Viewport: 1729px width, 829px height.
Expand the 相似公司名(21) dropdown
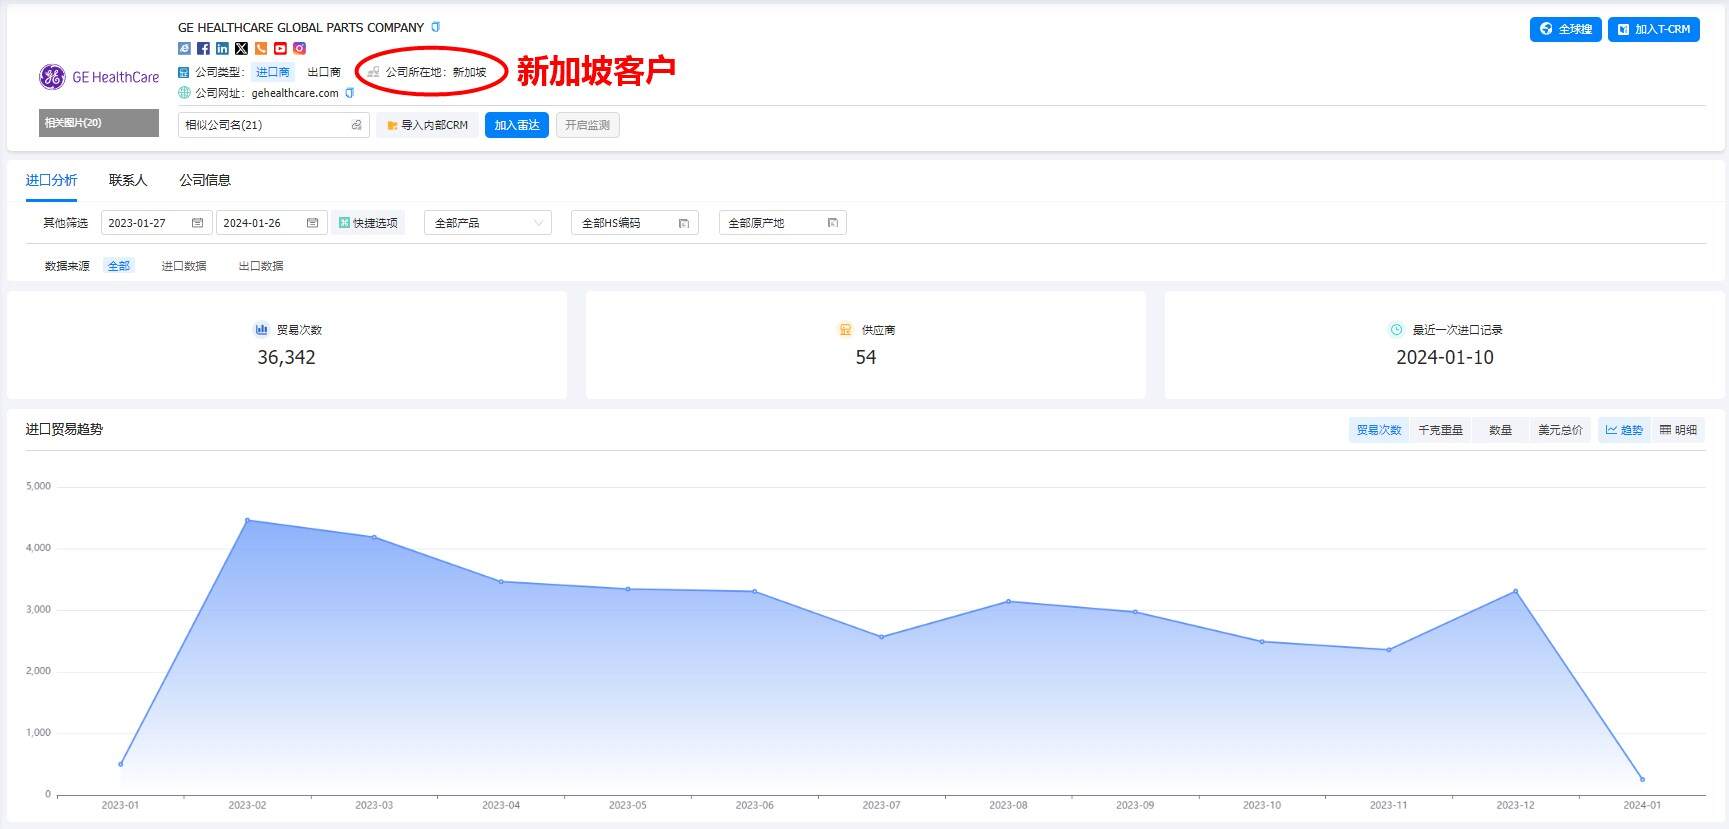click(x=274, y=125)
